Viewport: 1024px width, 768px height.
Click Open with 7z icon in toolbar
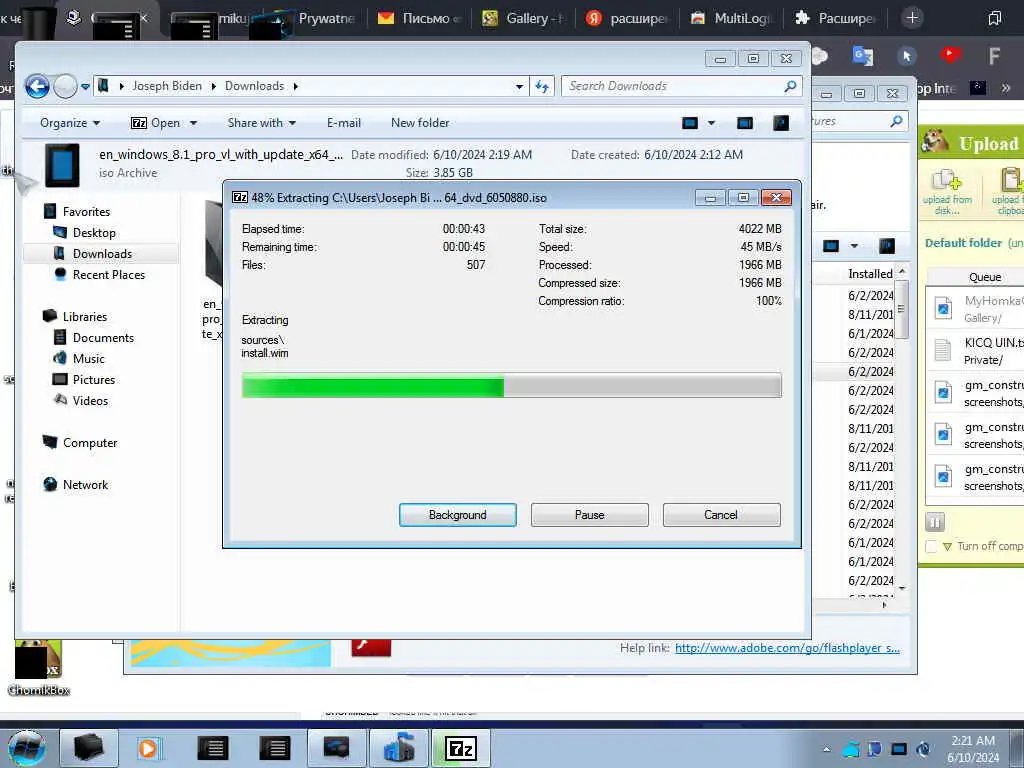(x=155, y=123)
